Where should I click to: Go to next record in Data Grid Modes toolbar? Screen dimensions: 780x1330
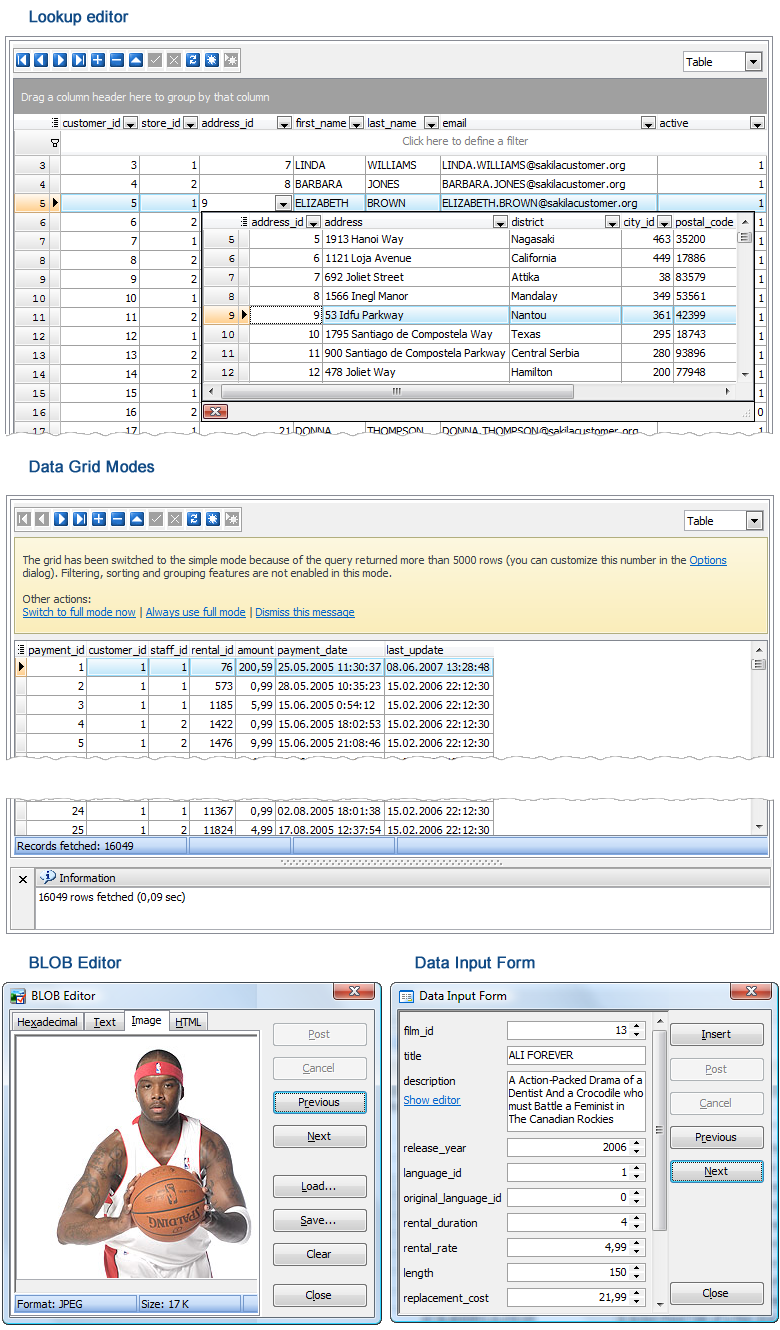coord(60,519)
